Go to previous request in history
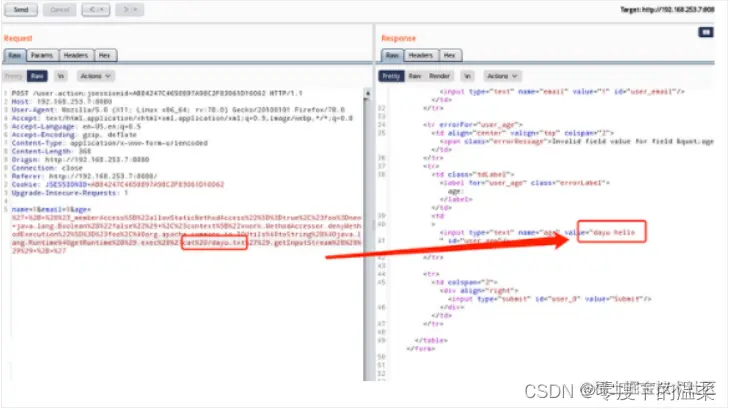Screen dimensions: 730x410 tap(96, 10)
